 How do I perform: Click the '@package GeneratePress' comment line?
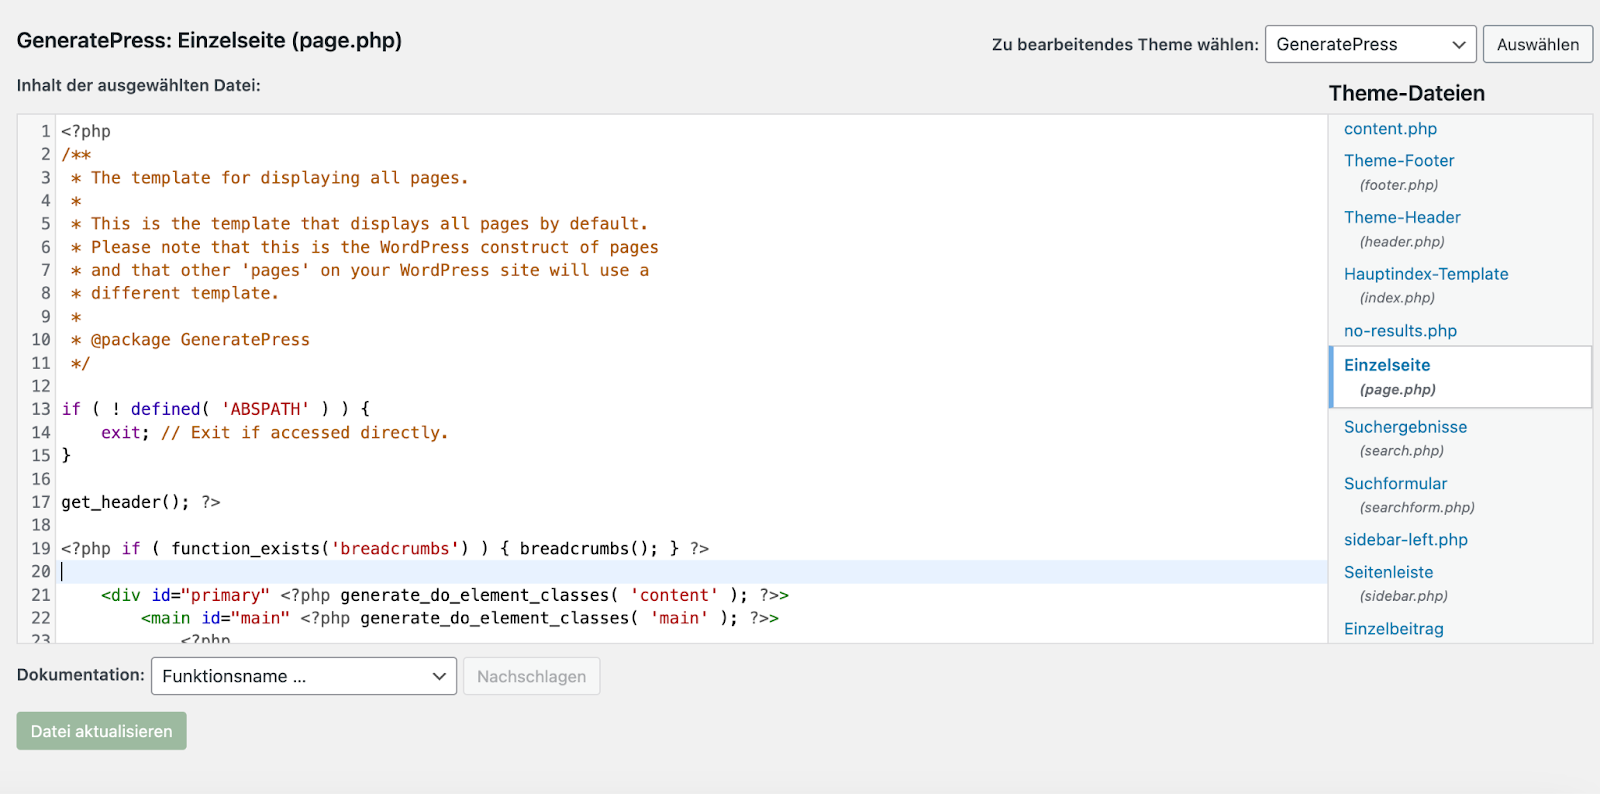tap(190, 340)
